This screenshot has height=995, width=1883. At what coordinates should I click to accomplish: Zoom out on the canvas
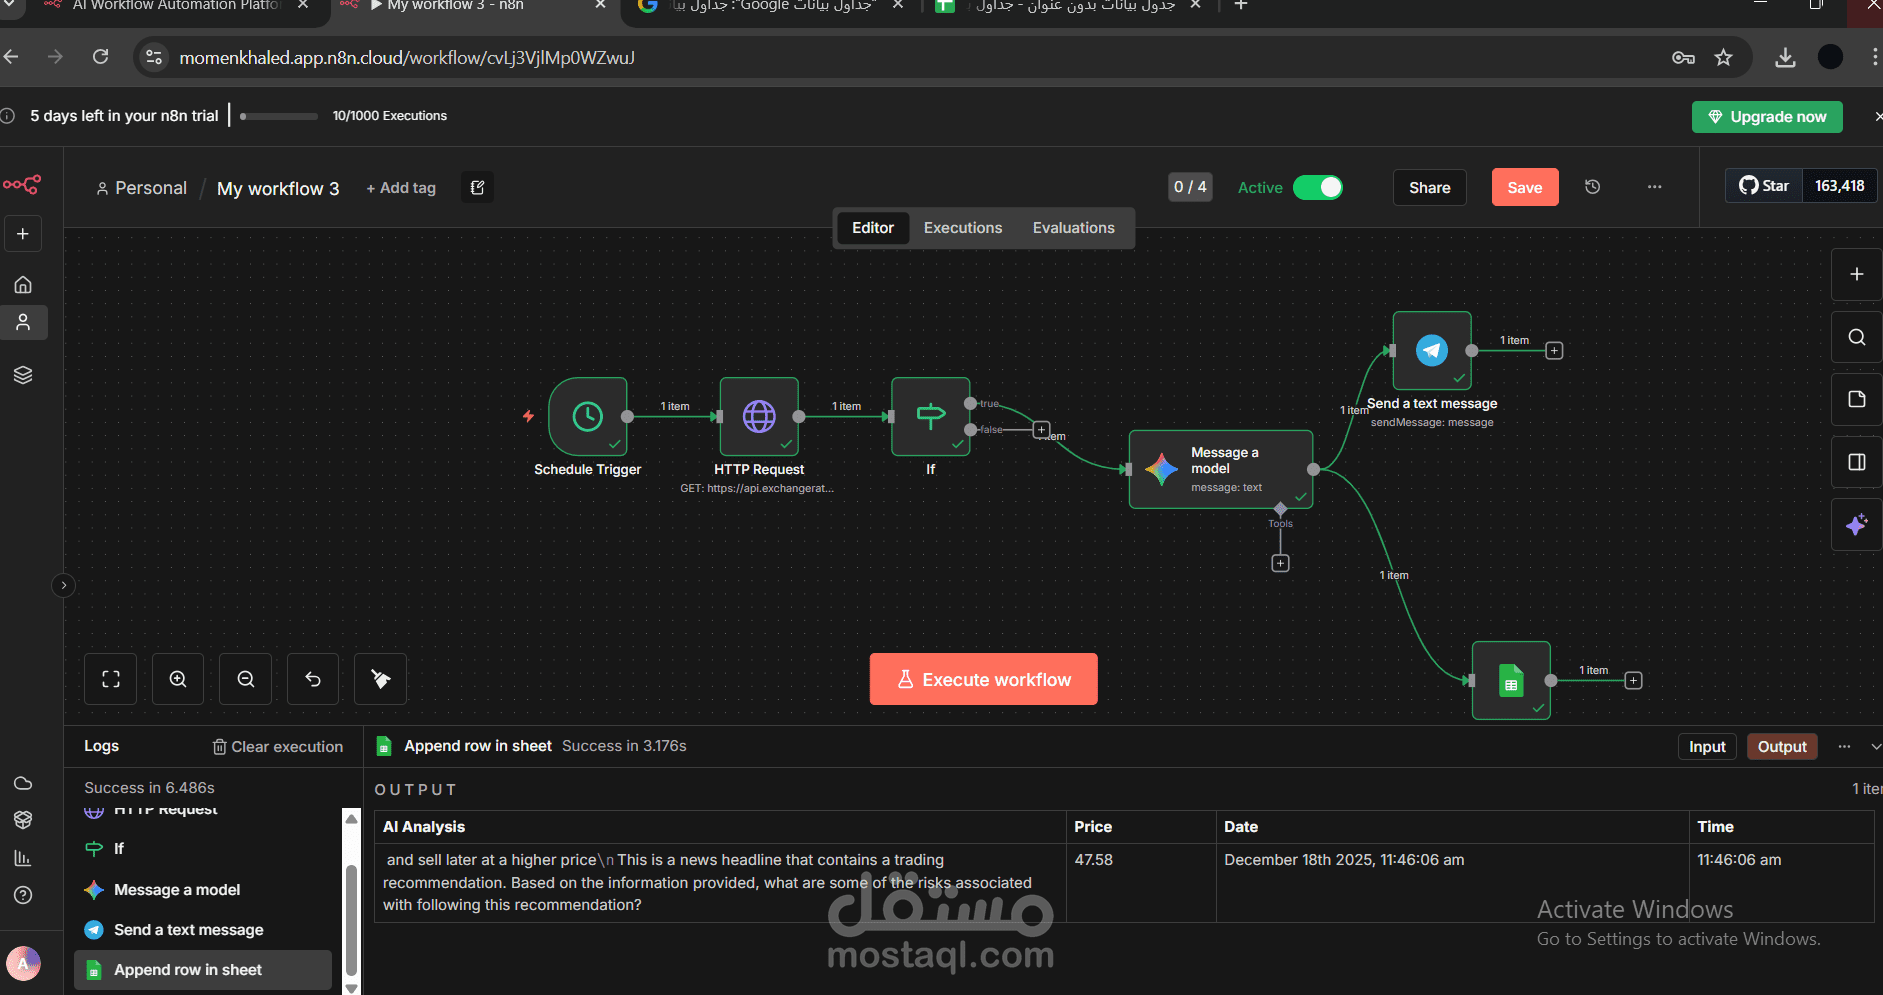point(246,679)
